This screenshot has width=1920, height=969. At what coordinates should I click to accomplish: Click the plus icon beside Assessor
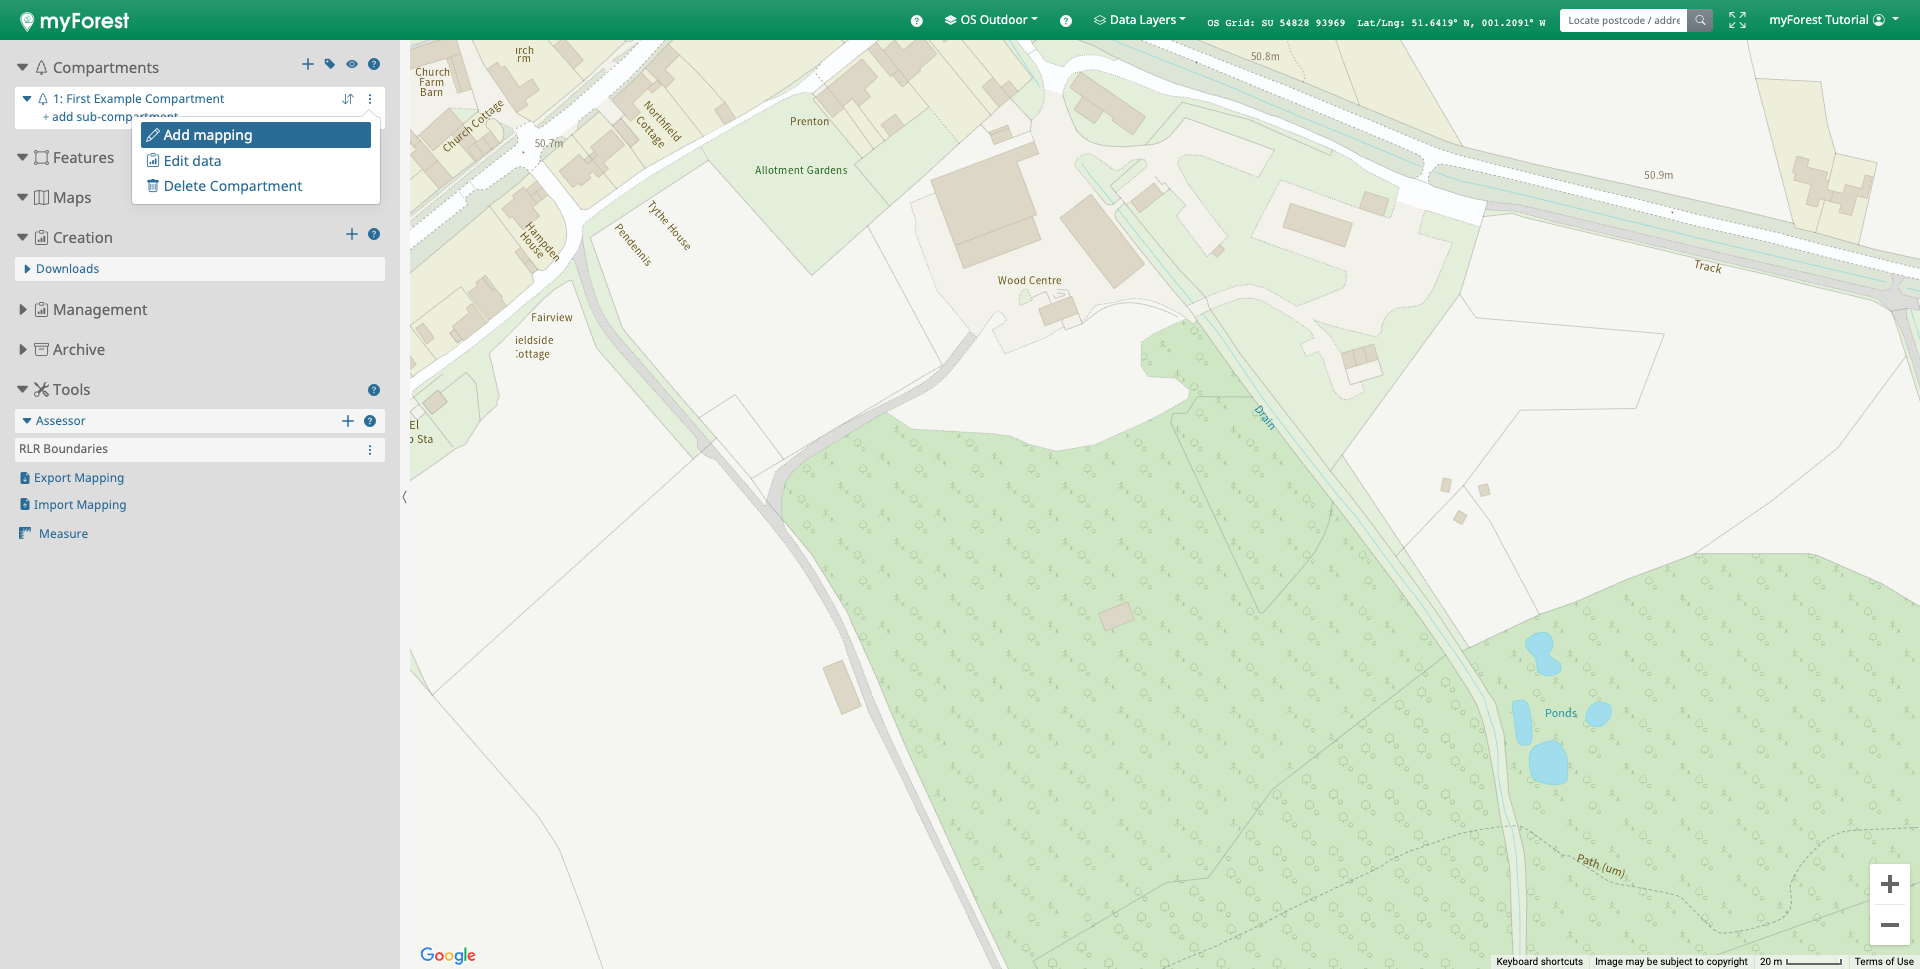click(x=348, y=421)
